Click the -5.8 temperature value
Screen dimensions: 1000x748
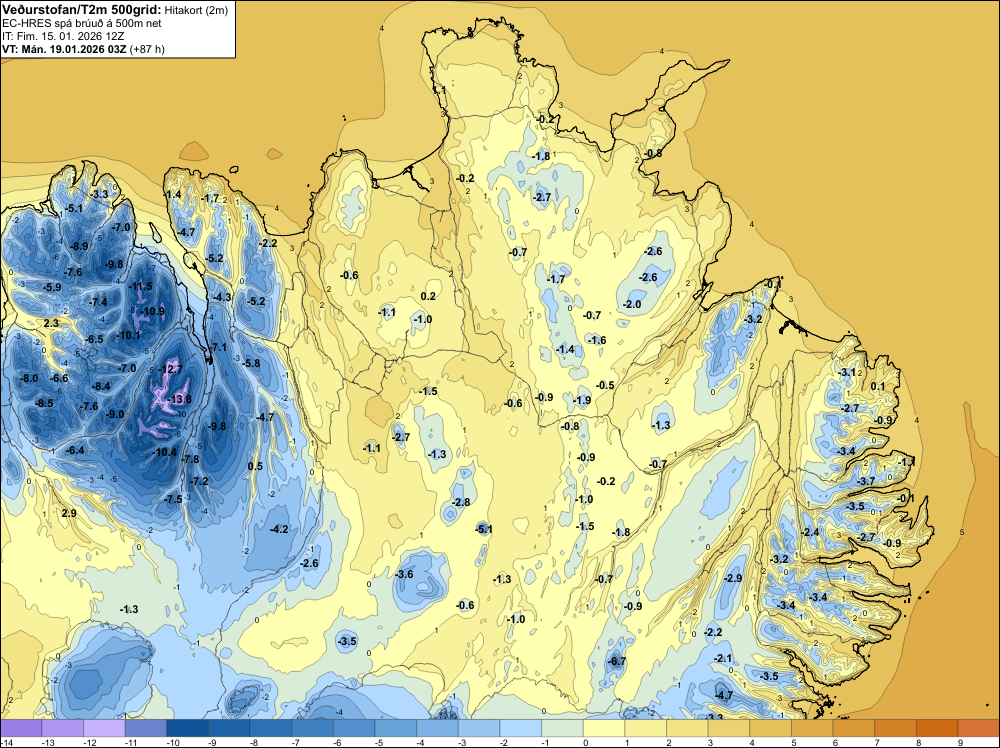coord(251,363)
